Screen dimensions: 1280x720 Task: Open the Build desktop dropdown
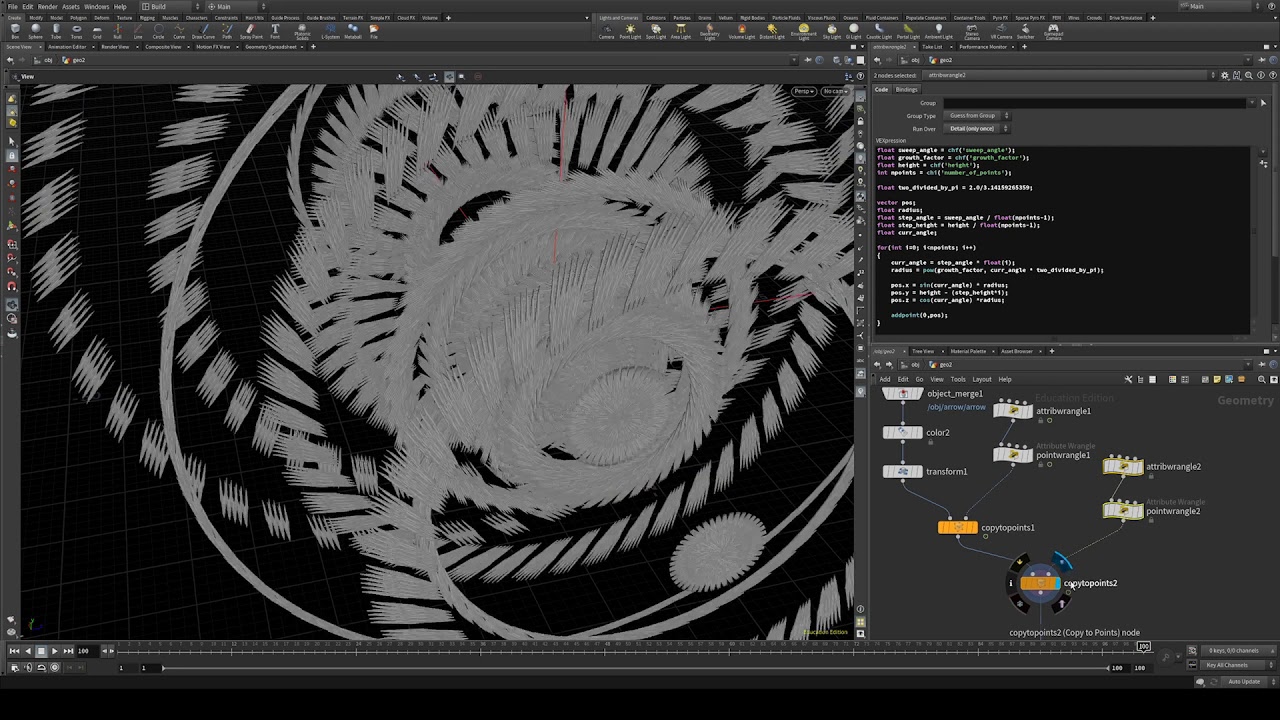coord(169,6)
